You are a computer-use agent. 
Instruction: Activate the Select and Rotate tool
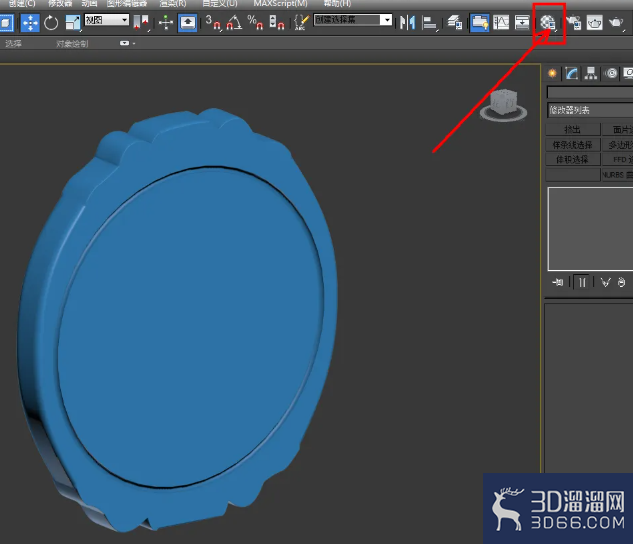click(x=51, y=23)
